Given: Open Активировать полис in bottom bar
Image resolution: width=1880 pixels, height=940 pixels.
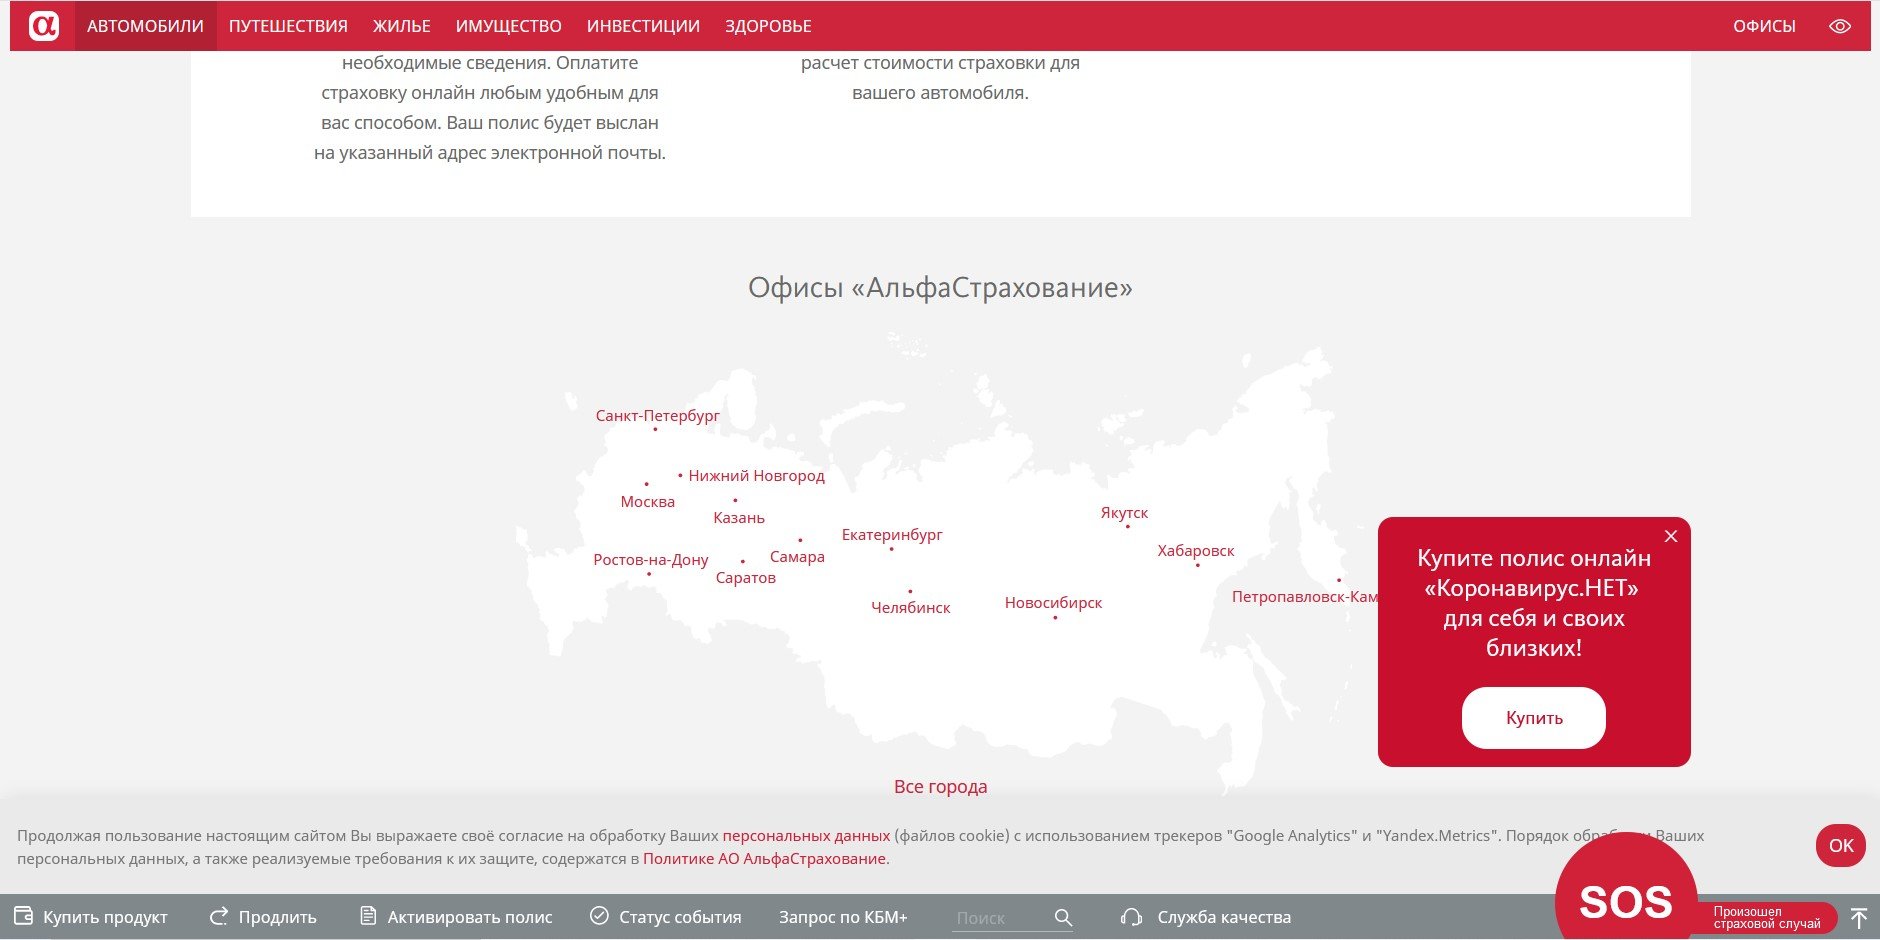Looking at the screenshot, I should point(456,917).
